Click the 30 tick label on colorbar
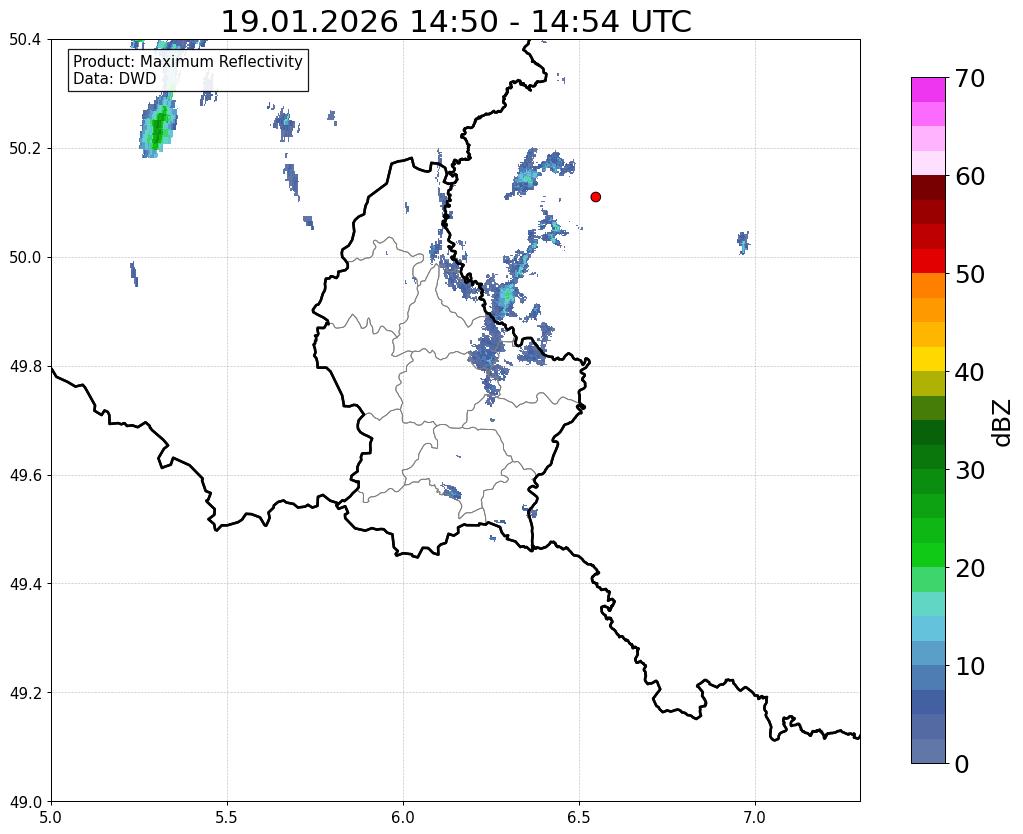The height and width of the screenshot is (834, 1023). pos(970,470)
